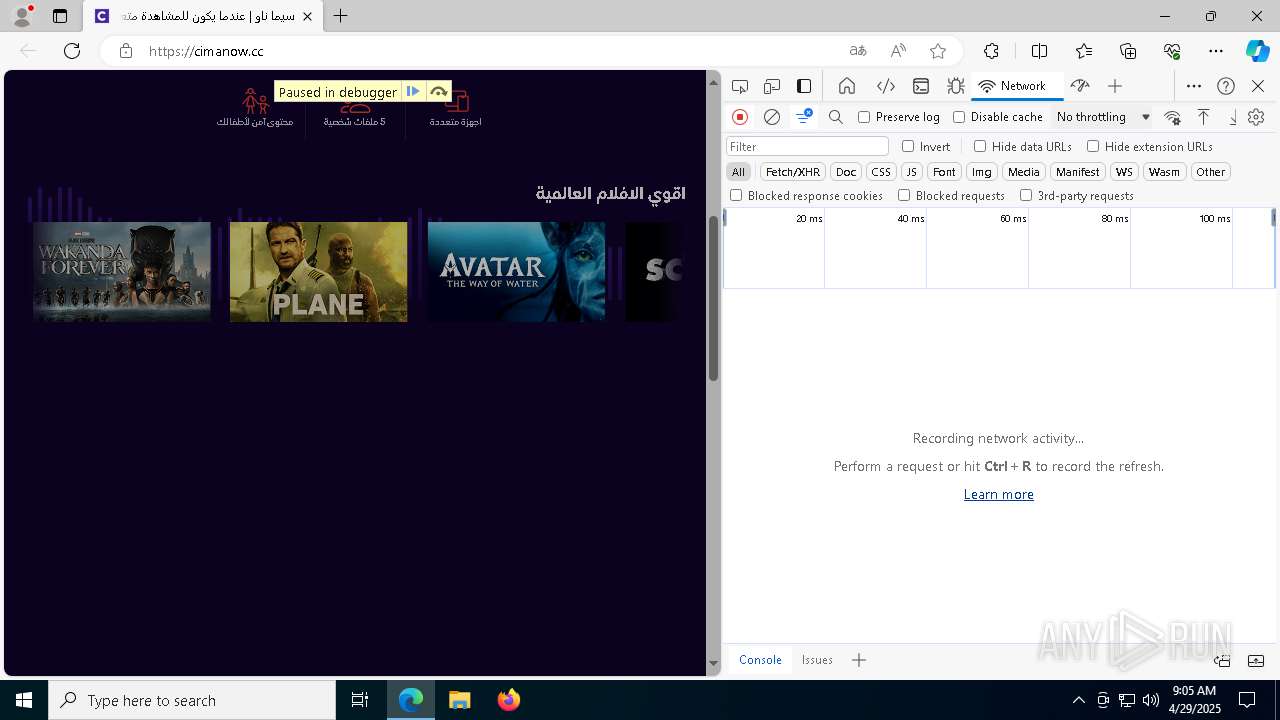The height and width of the screenshot is (720, 1280).
Task: Open the Elements panel code icon
Action: click(x=885, y=86)
